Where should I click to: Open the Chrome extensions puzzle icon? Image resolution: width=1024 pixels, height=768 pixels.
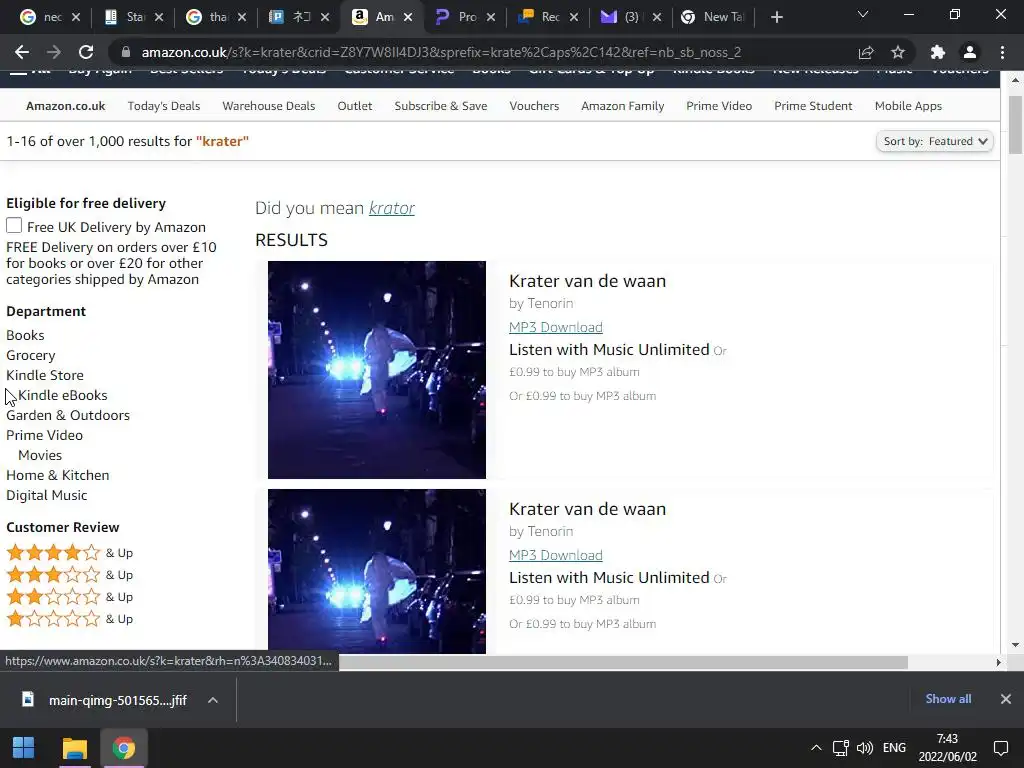tap(938, 52)
